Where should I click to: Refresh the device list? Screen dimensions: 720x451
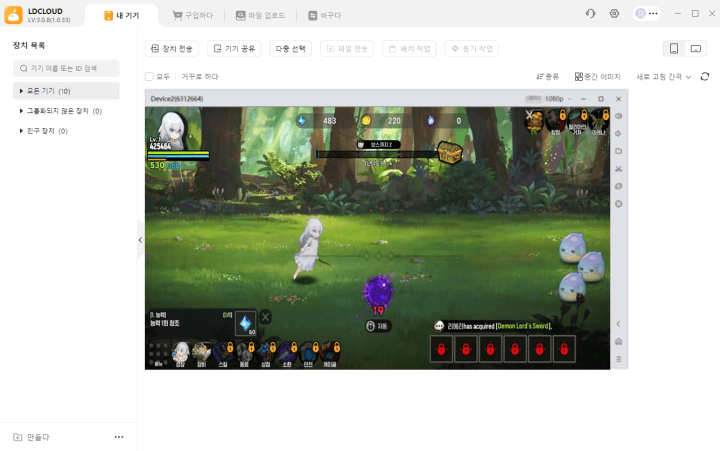click(705, 76)
